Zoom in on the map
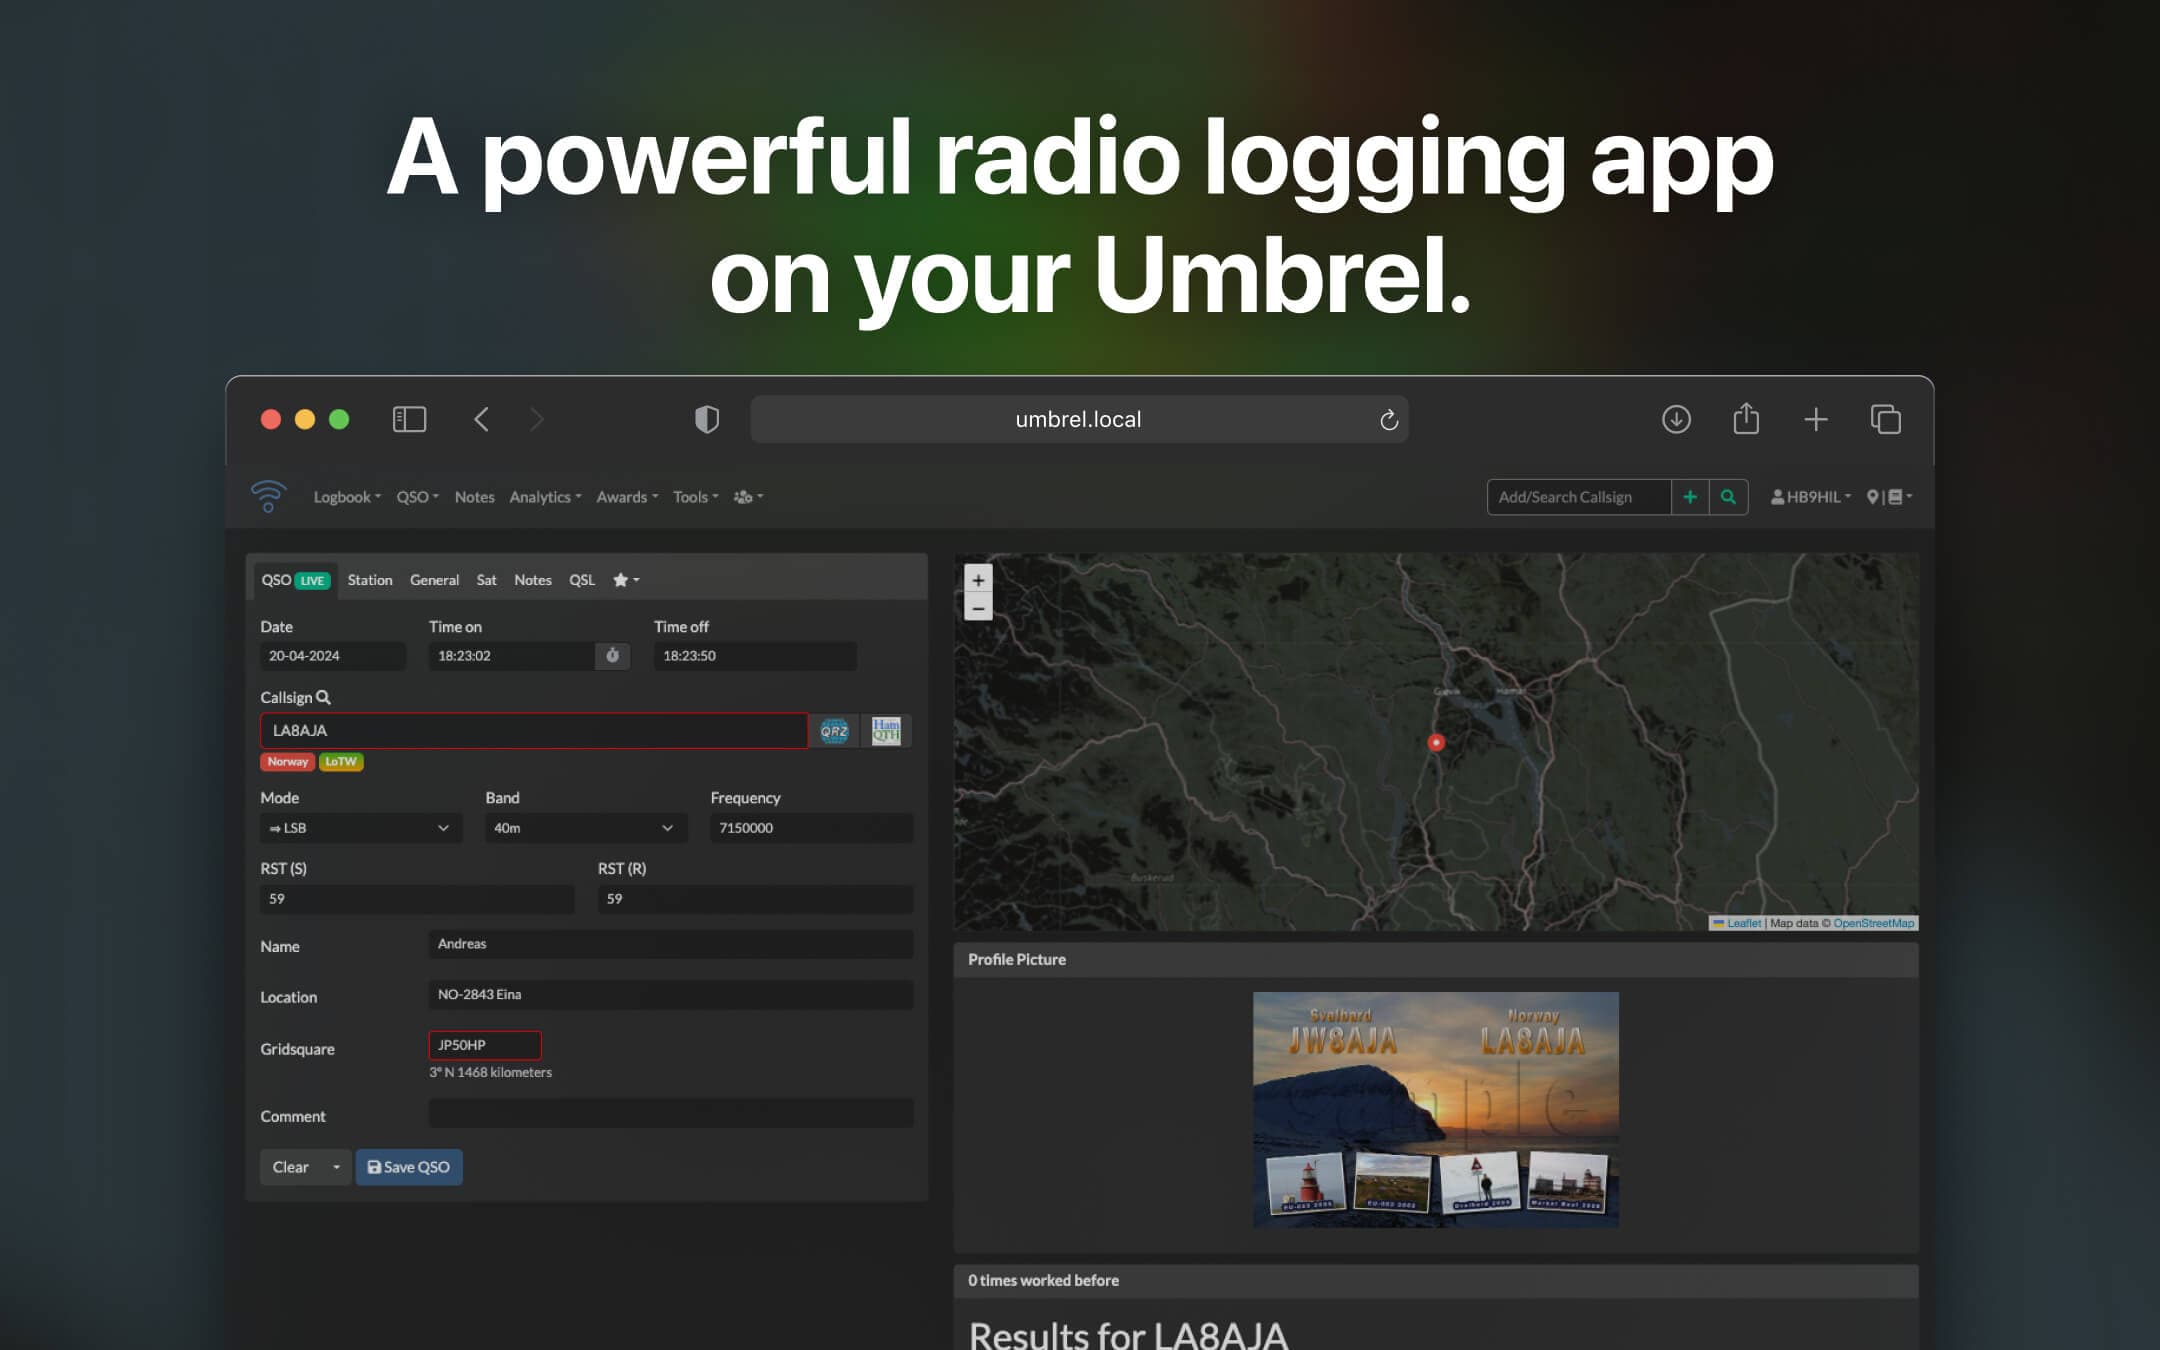Viewport: 2160px width, 1350px height. point(978,580)
